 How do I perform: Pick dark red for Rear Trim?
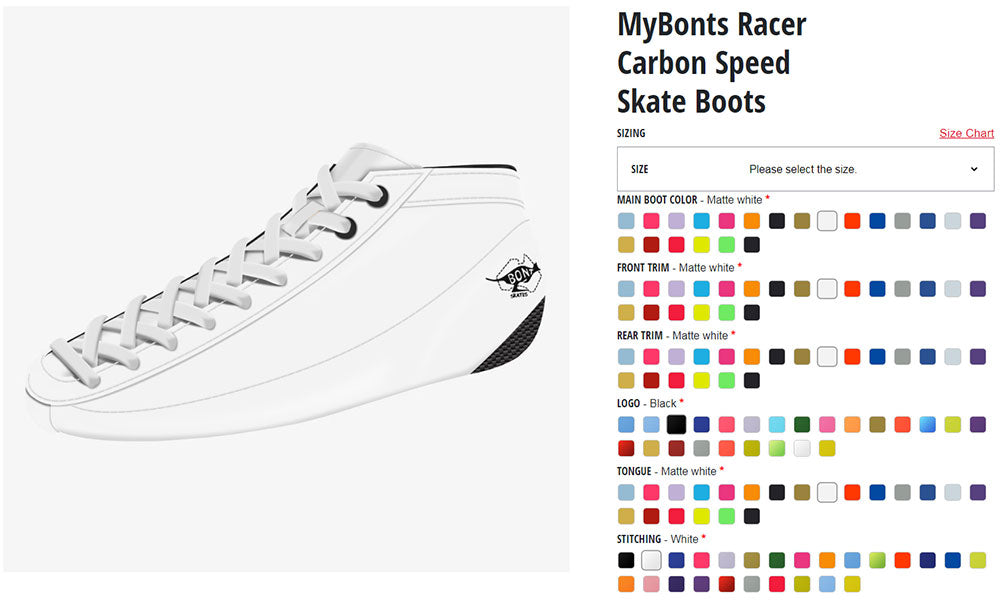pos(652,380)
